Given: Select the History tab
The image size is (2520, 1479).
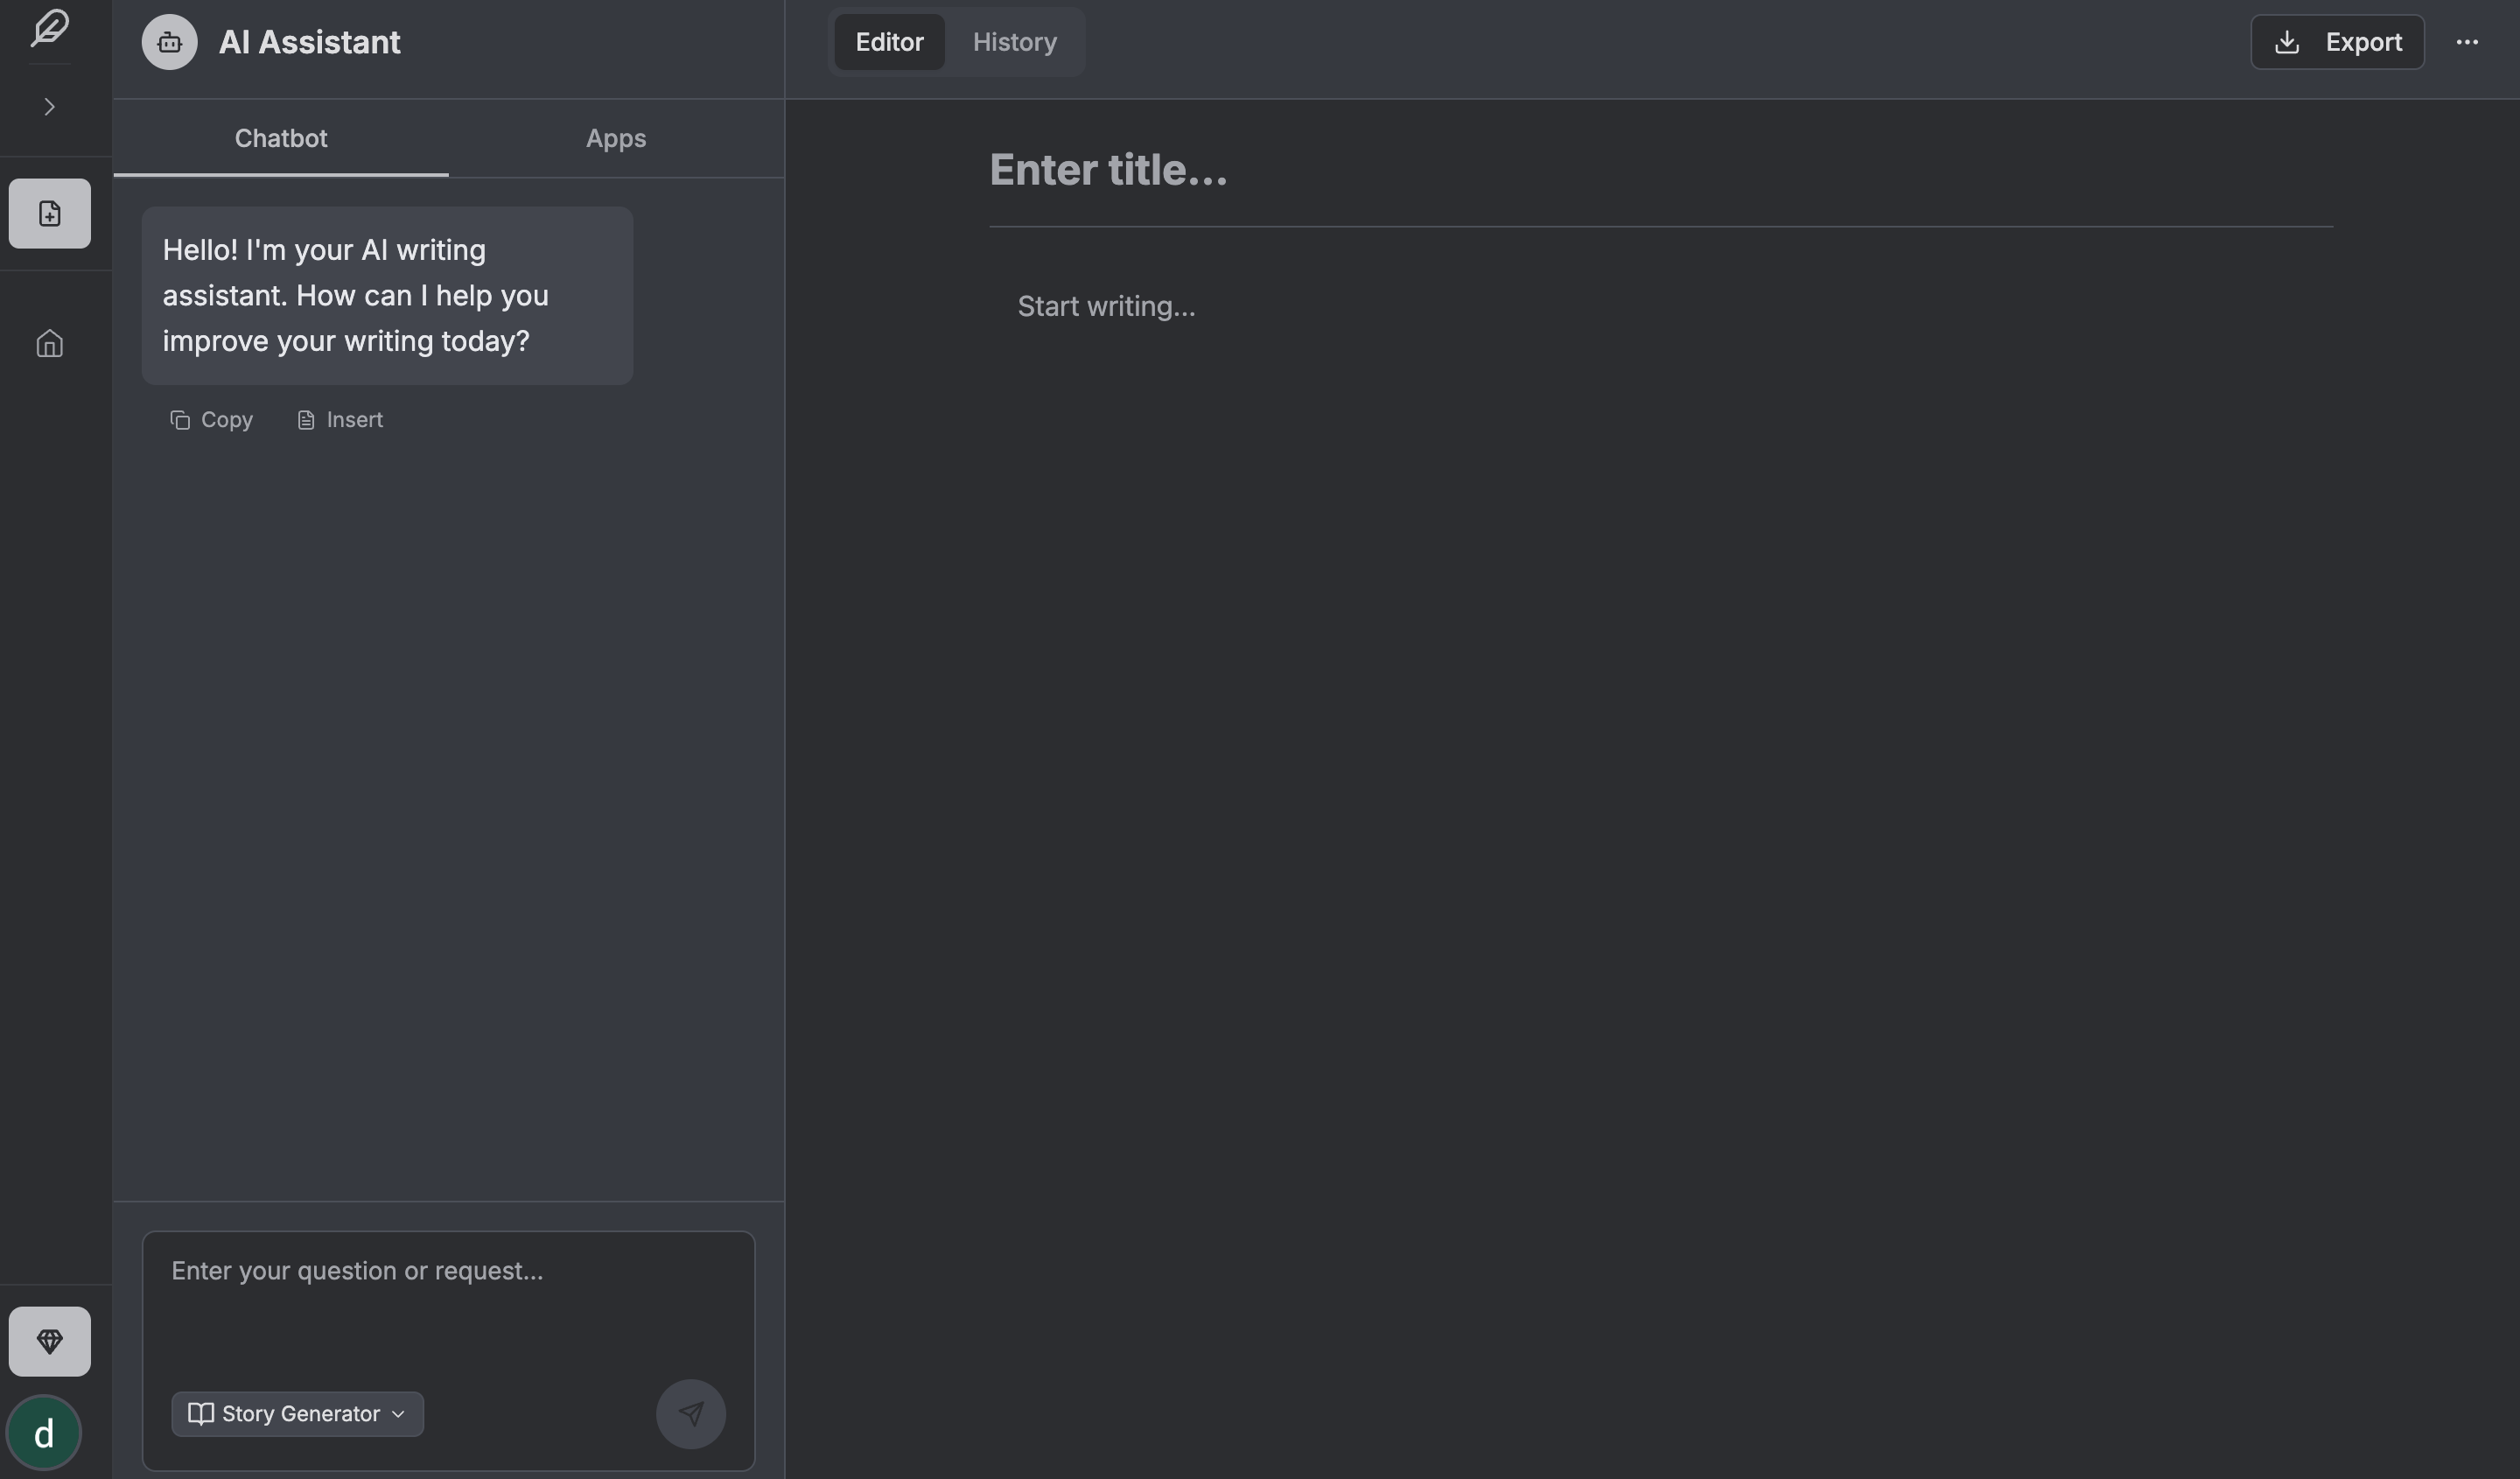Looking at the screenshot, I should coord(1013,42).
